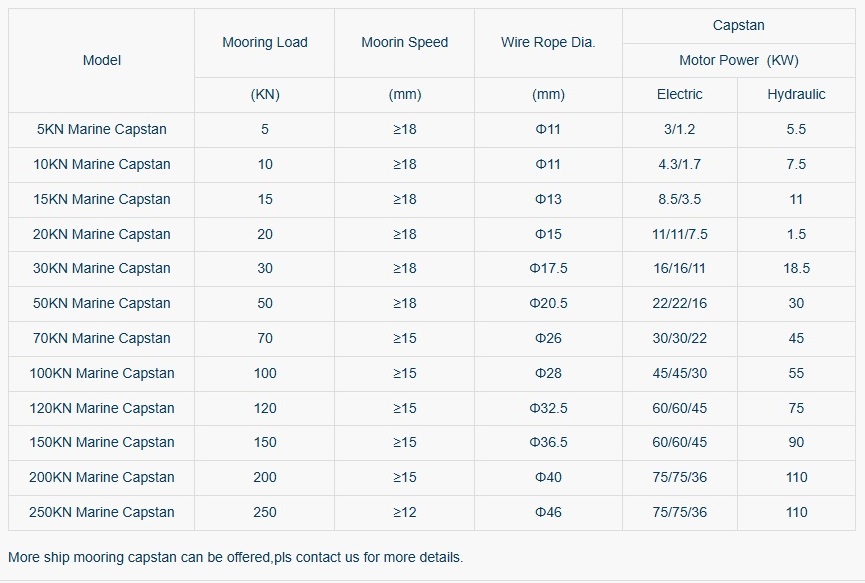Select the 5KN Marine Capstan row label

[101, 129]
